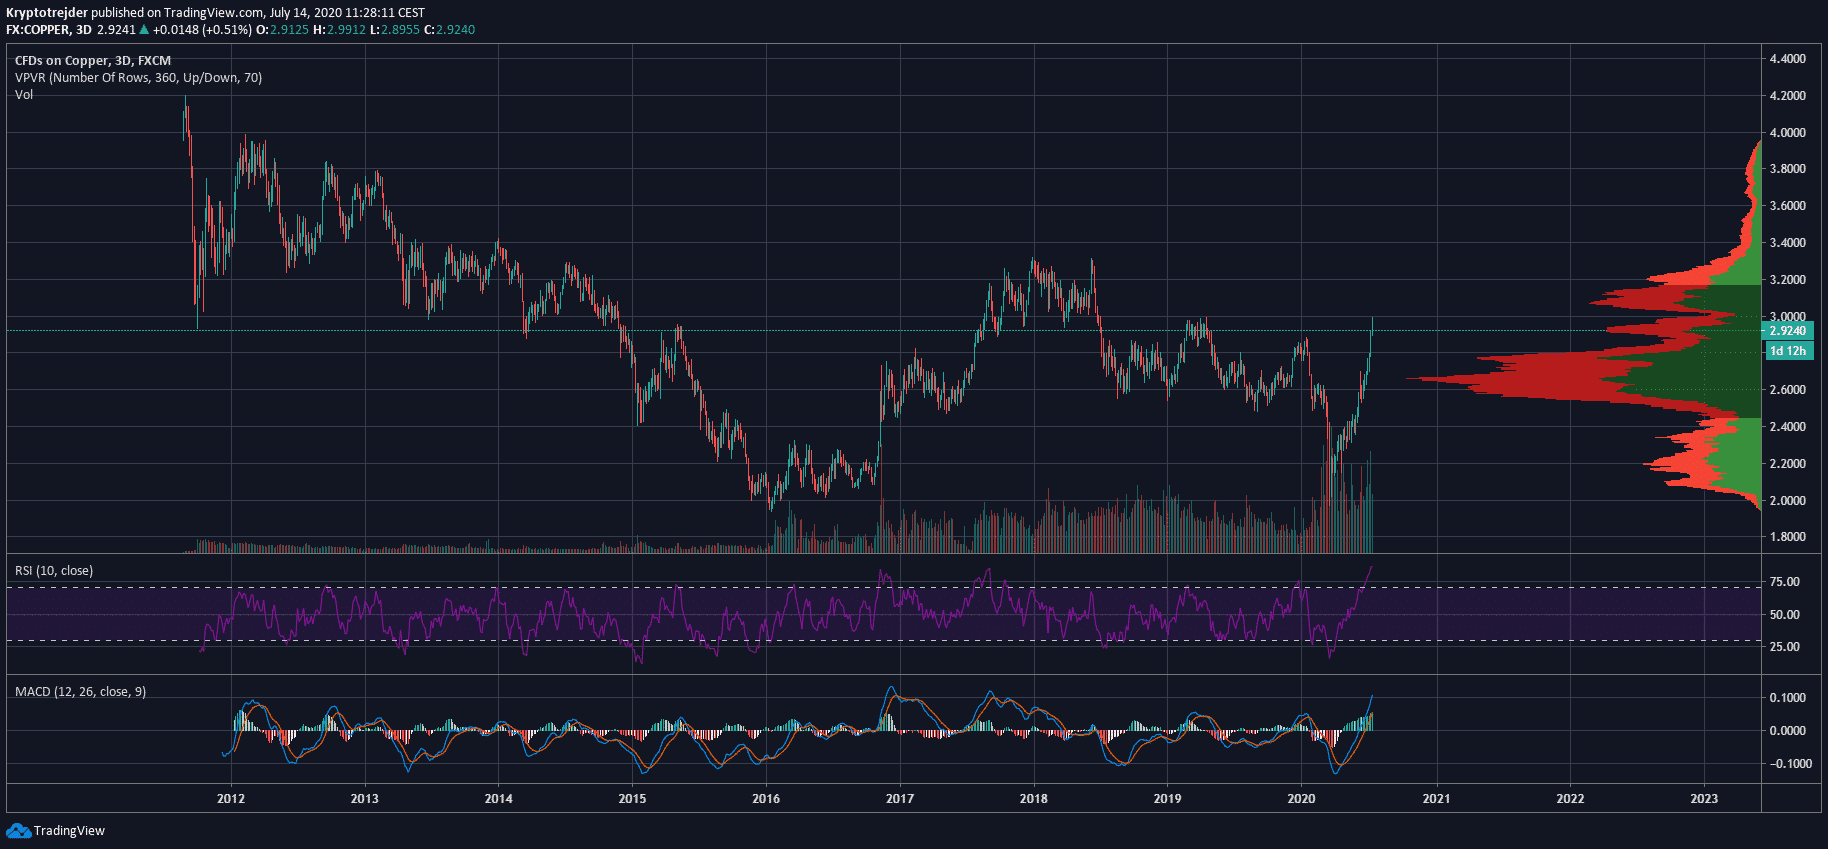Click the 75.00 level on RSI scale
The height and width of the screenshot is (849, 1828).
pyautogui.click(x=1784, y=582)
